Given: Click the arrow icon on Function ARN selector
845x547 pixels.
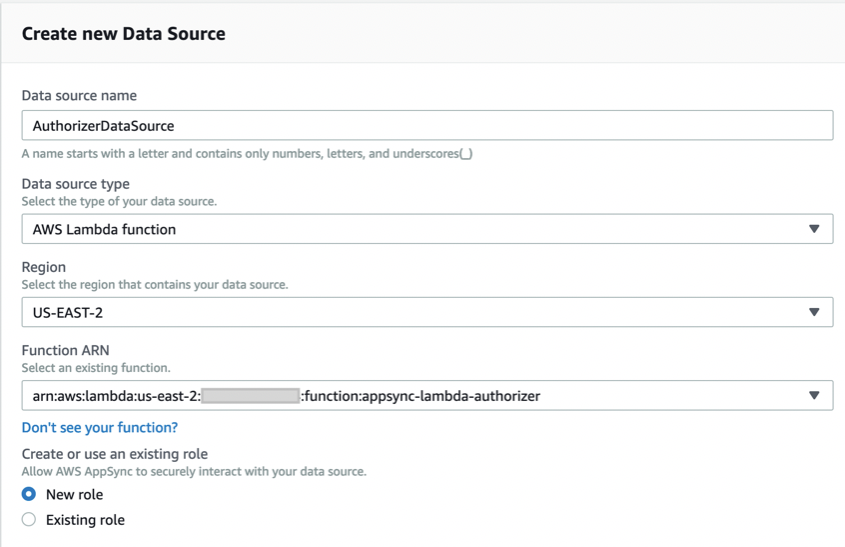Looking at the screenshot, I should pyautogui.click(x=814, y=396).
